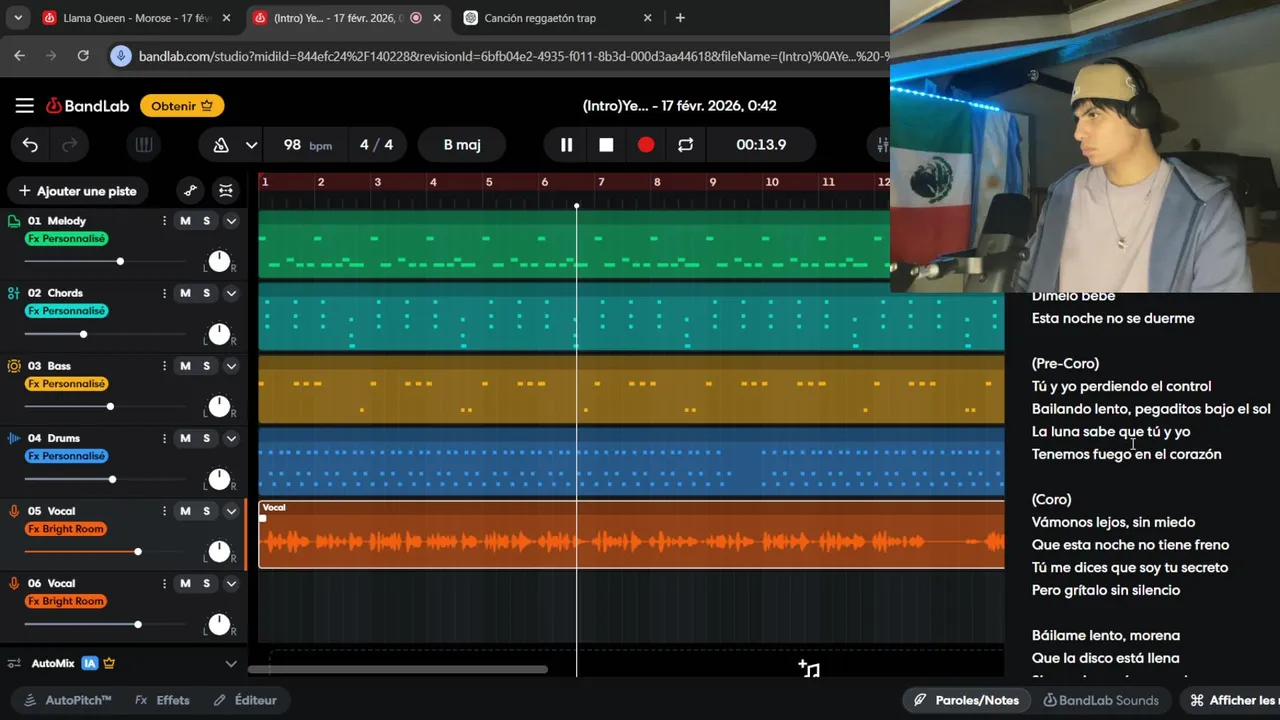Open the B maj key selector
The height and width of the screenshot is (720, 1280).
tap(462, 145)
